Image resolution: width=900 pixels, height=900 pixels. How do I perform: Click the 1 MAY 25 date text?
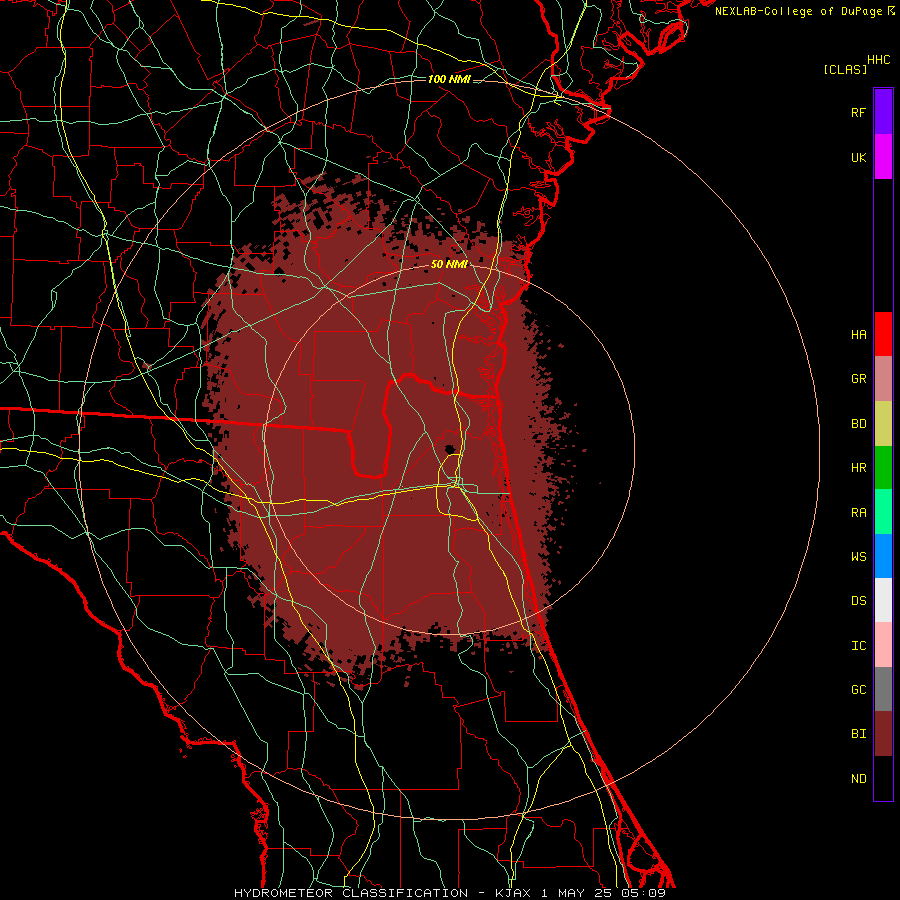pyautogui.click(x=577, y=893)
